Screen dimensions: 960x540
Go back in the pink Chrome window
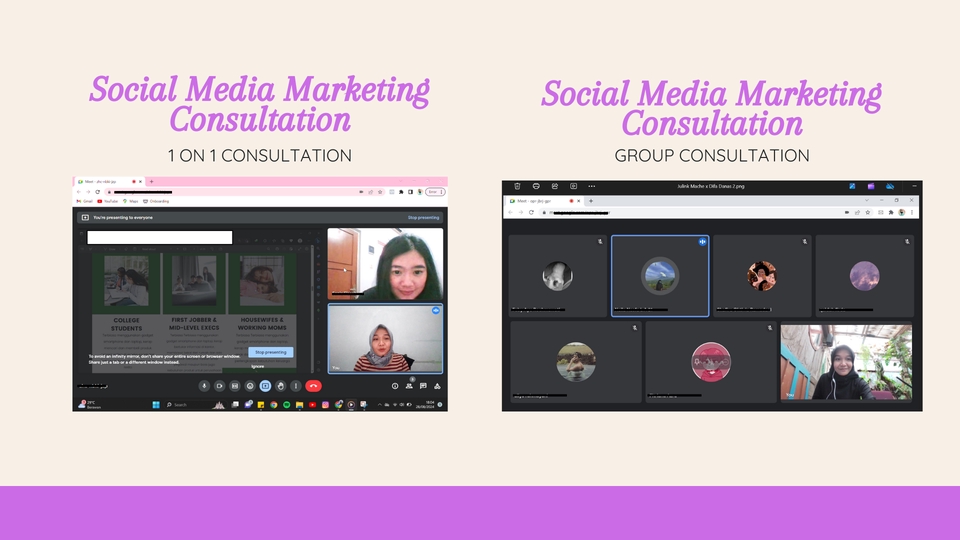(x=79, y=192)
